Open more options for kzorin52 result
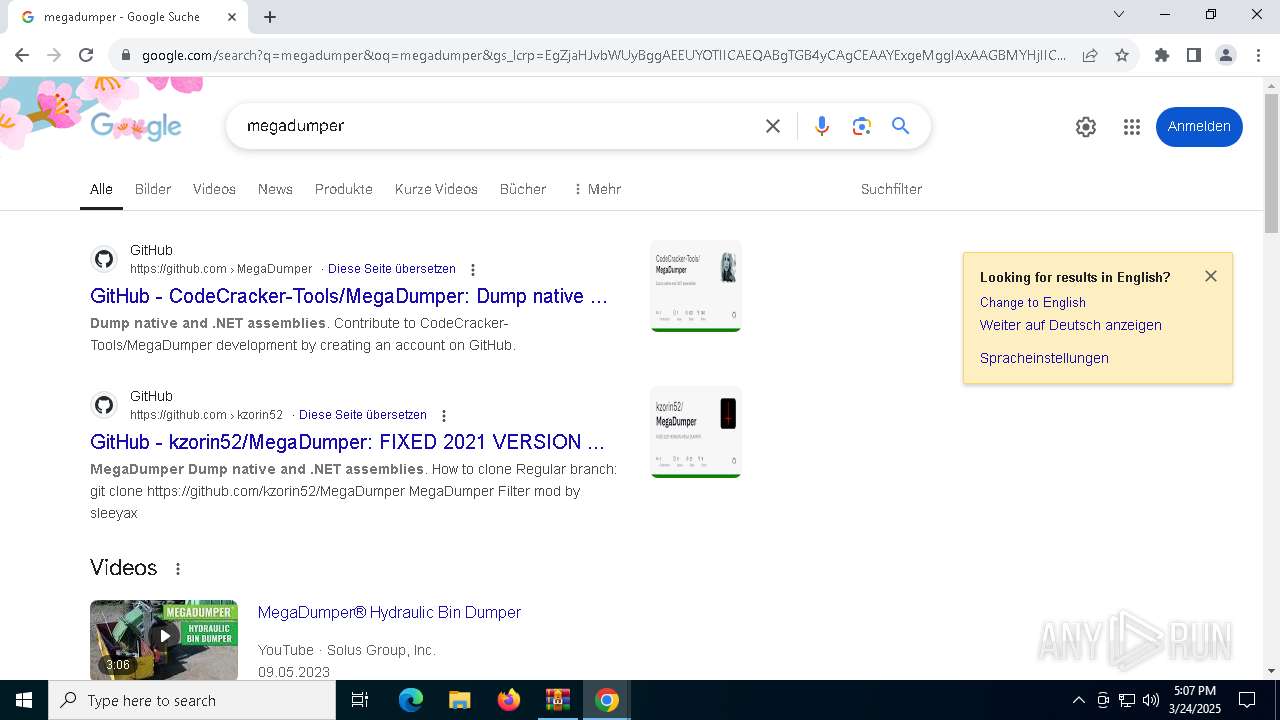Screen dimensions: 1280x720 click(x=444, y=416)
